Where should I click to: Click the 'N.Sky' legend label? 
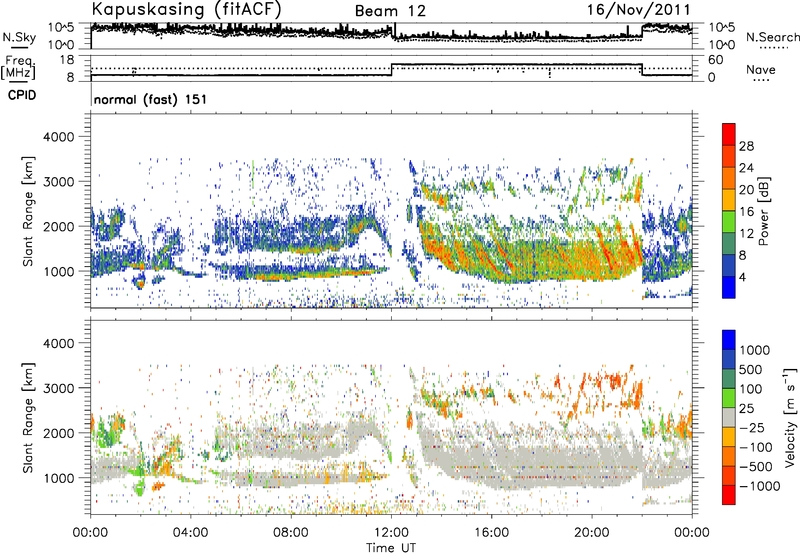19,37
